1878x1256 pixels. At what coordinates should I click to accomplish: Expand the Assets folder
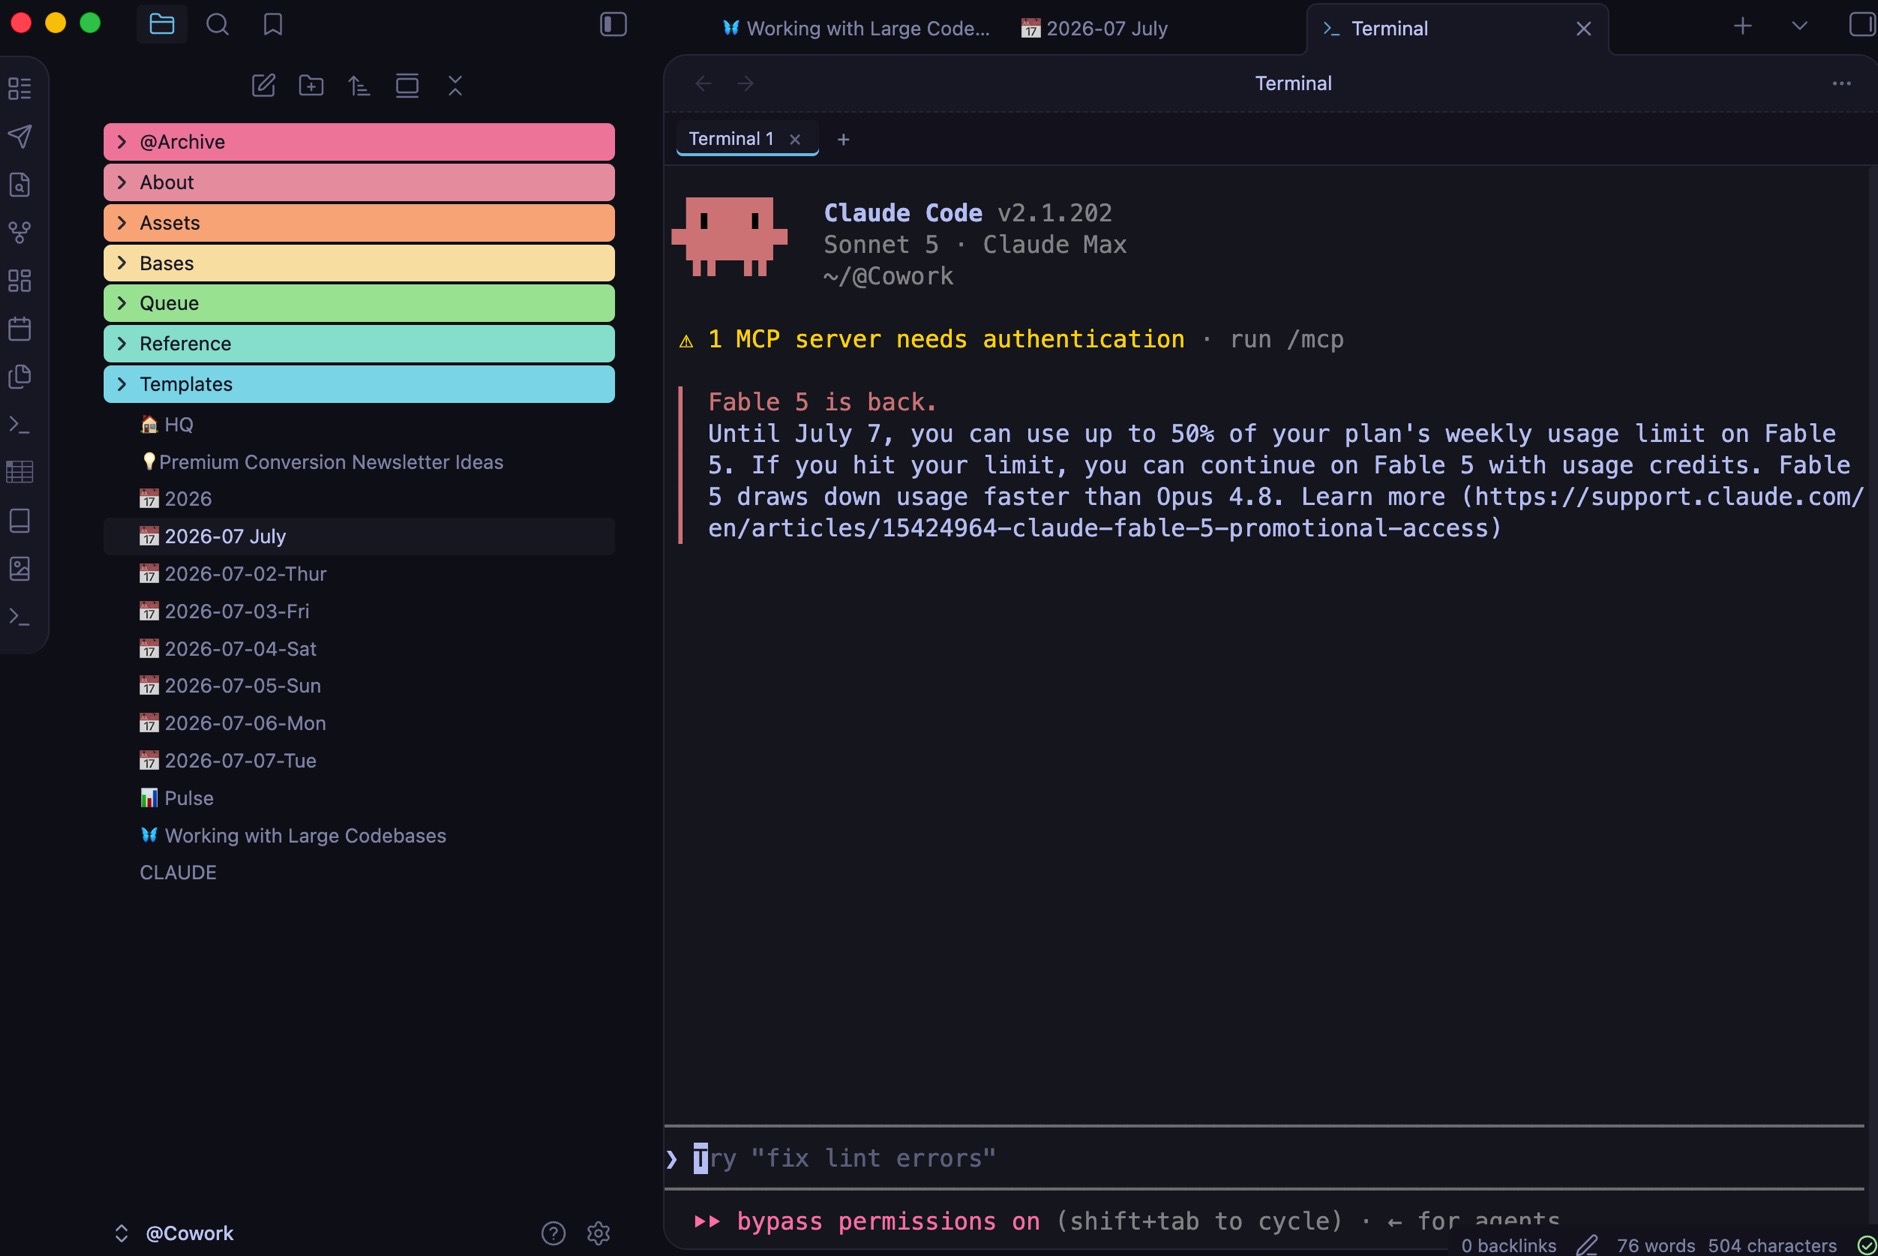359,222
